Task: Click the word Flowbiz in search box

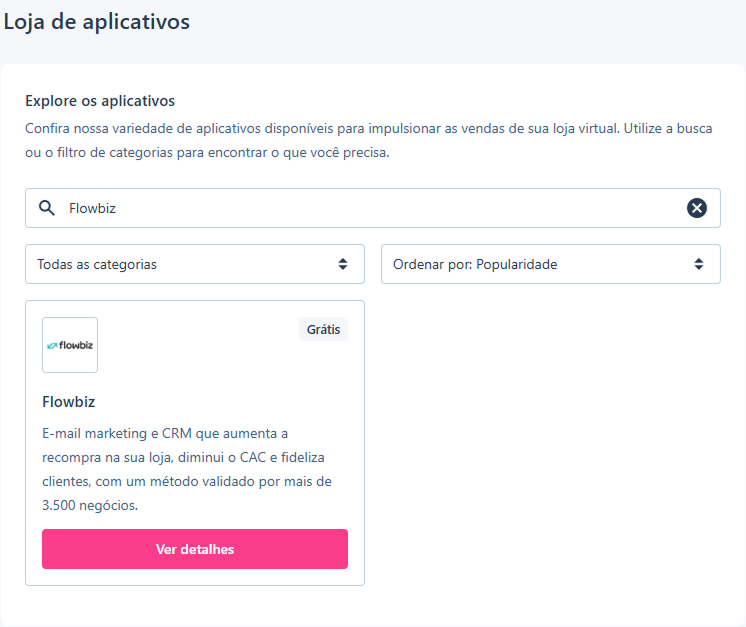Action: (x=92, y=208)
